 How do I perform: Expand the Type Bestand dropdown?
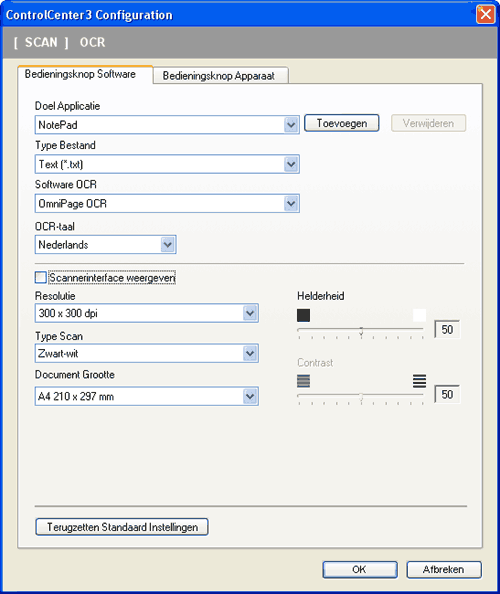pos(167,164)
